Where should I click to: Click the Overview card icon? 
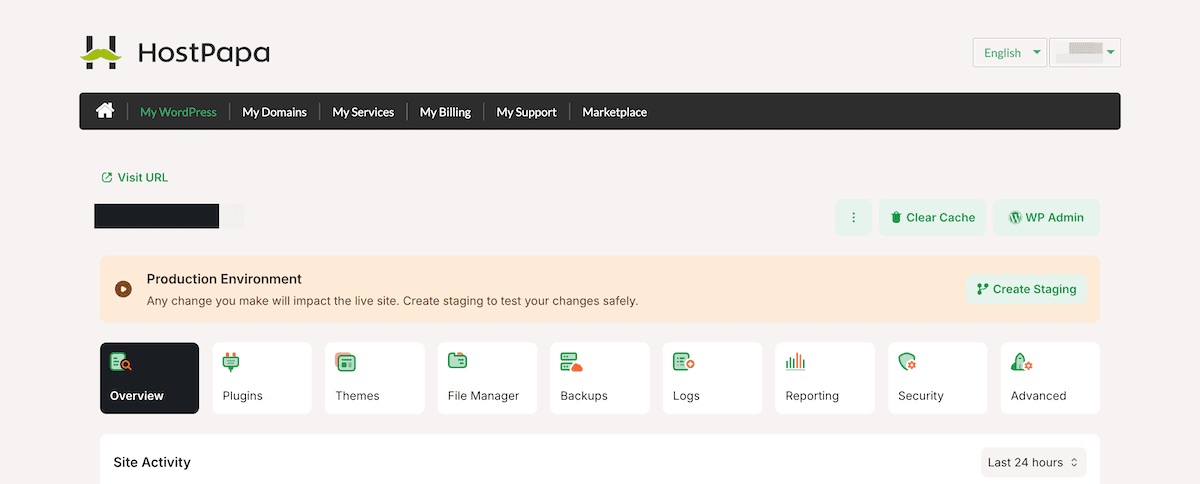(x=121, y=362)
